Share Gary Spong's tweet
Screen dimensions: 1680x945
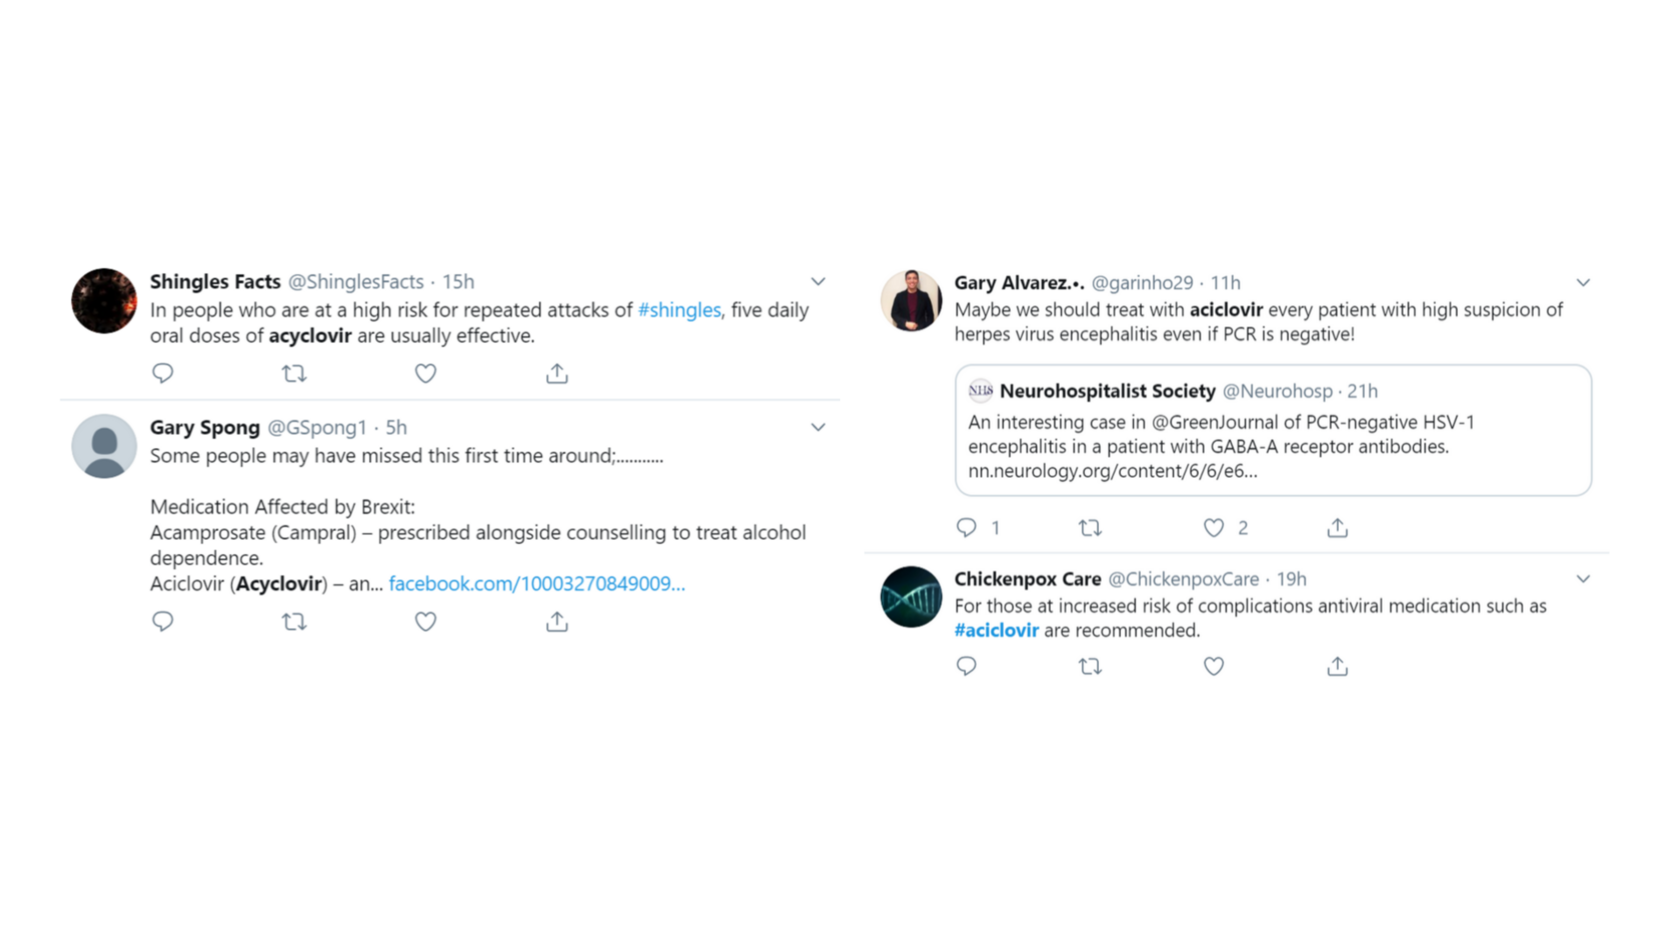556,621
